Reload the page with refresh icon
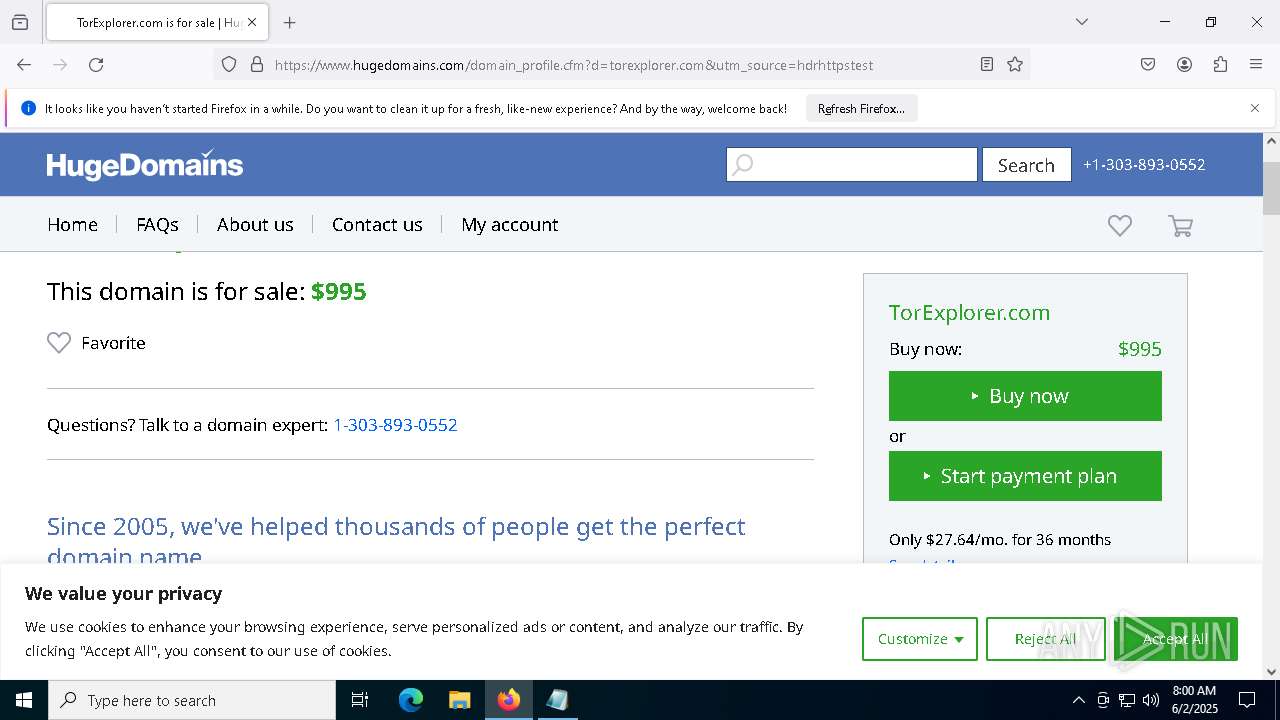1280x720 pixels. click(x=96, y=65)
